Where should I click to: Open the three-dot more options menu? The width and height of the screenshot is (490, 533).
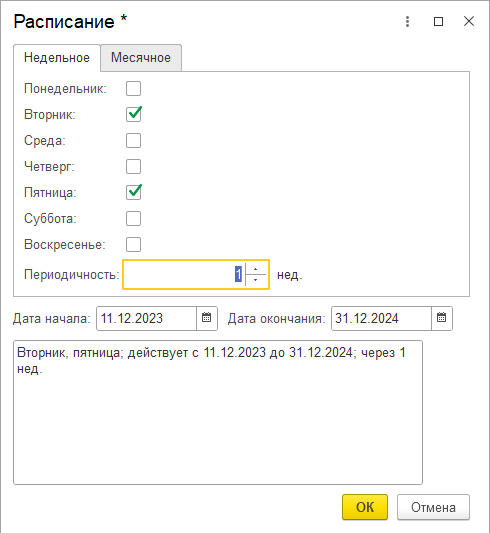[x=407, y=21]
